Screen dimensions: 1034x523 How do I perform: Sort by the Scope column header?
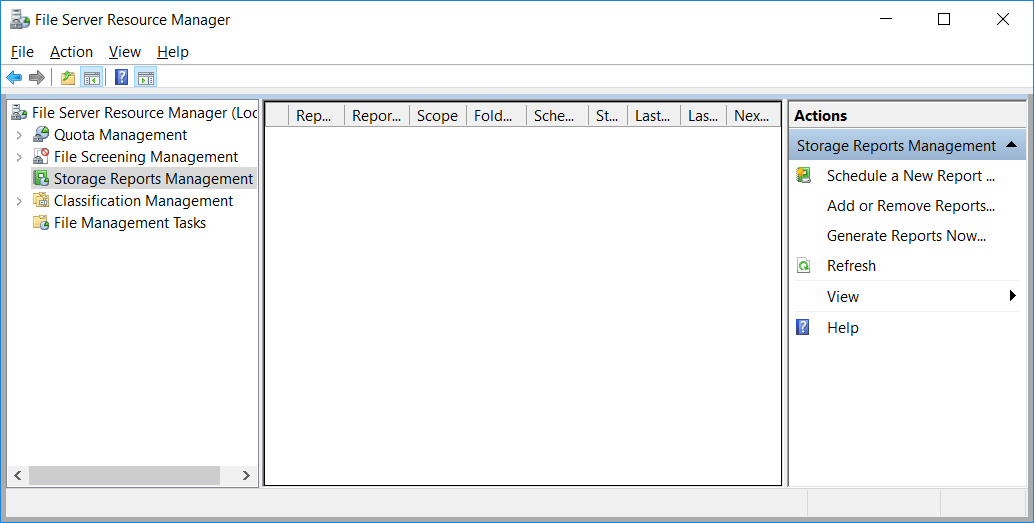pyautogui.click(x=438, y=115)
